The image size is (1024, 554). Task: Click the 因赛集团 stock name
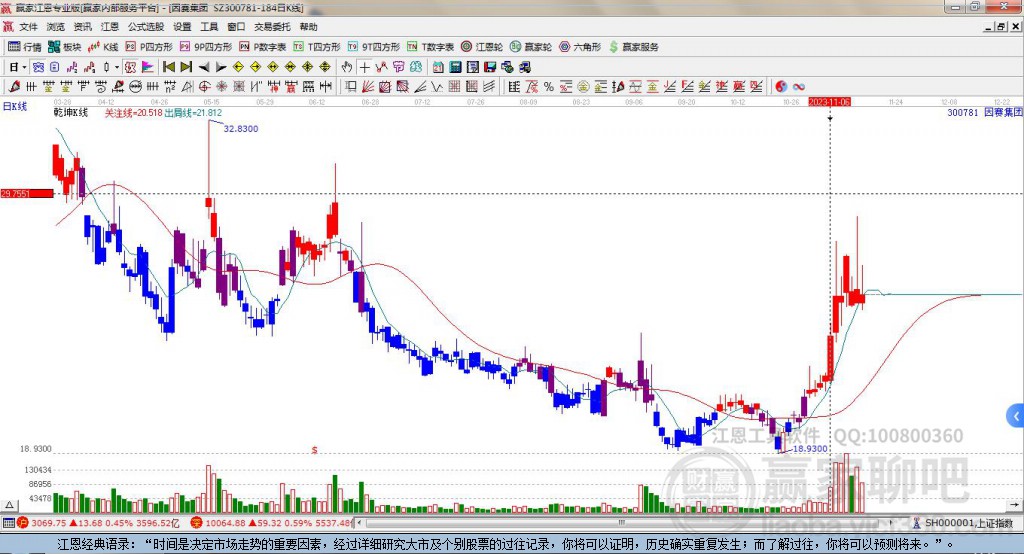pos(1003,112)
